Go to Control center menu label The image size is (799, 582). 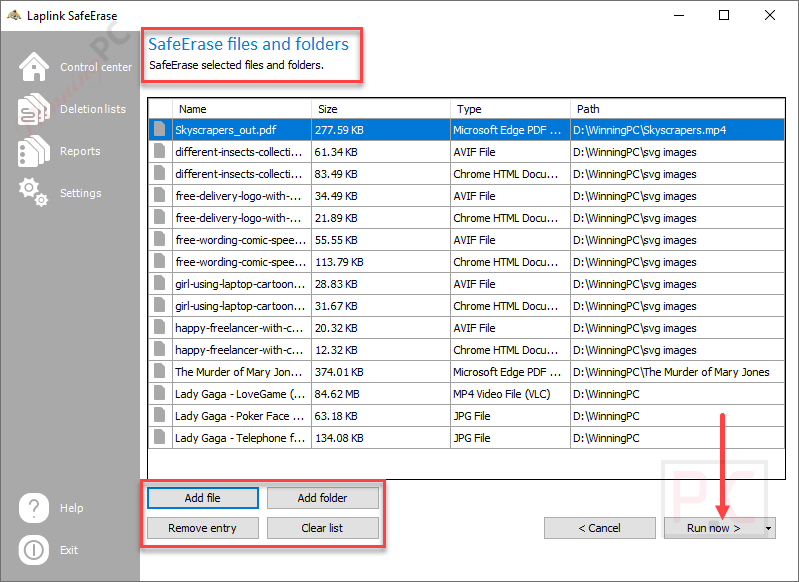click(x=96, y=67)
